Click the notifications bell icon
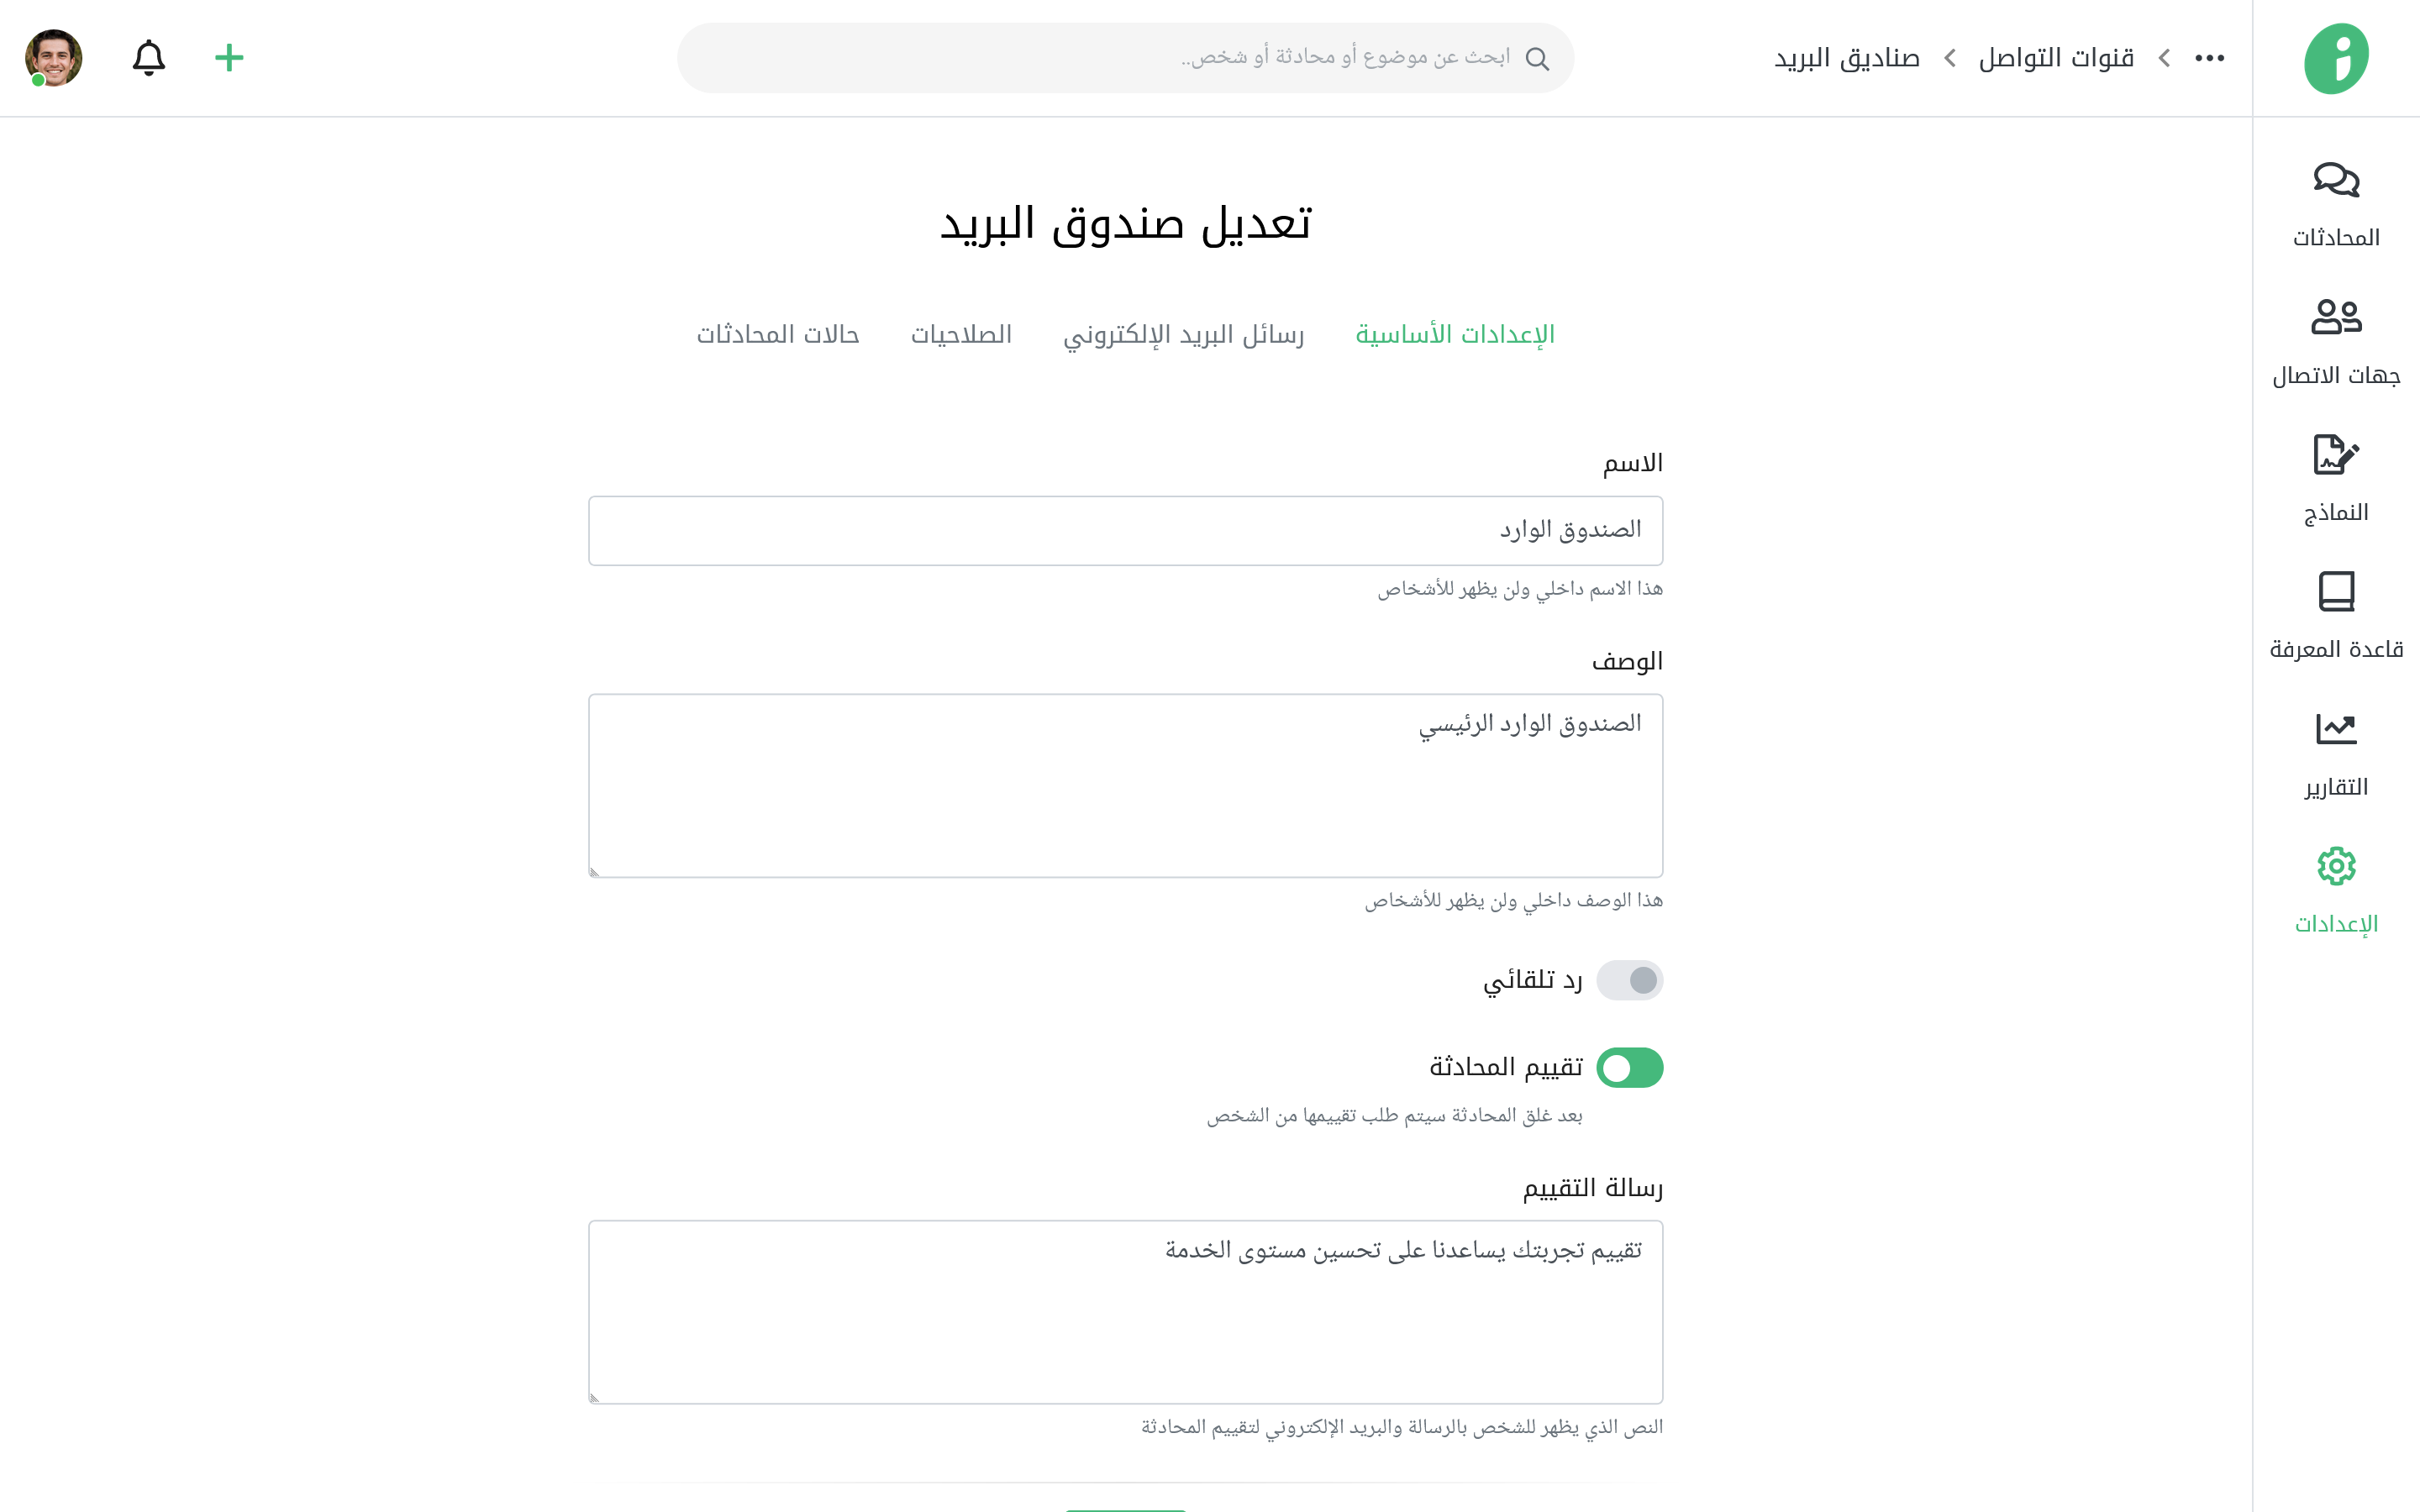Image resolution: width=2420 pixels, height=1512 pixels. [x=149, y=58]
